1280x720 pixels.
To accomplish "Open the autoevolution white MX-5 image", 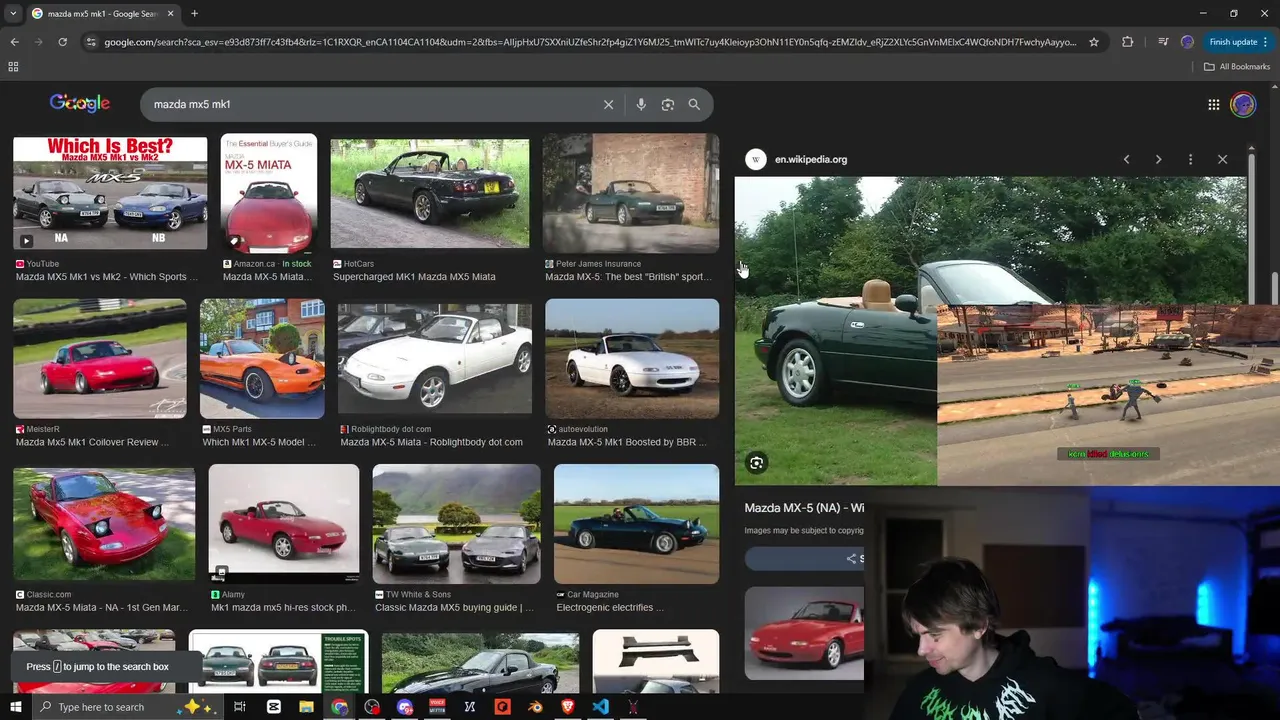I will pos(632,358).
